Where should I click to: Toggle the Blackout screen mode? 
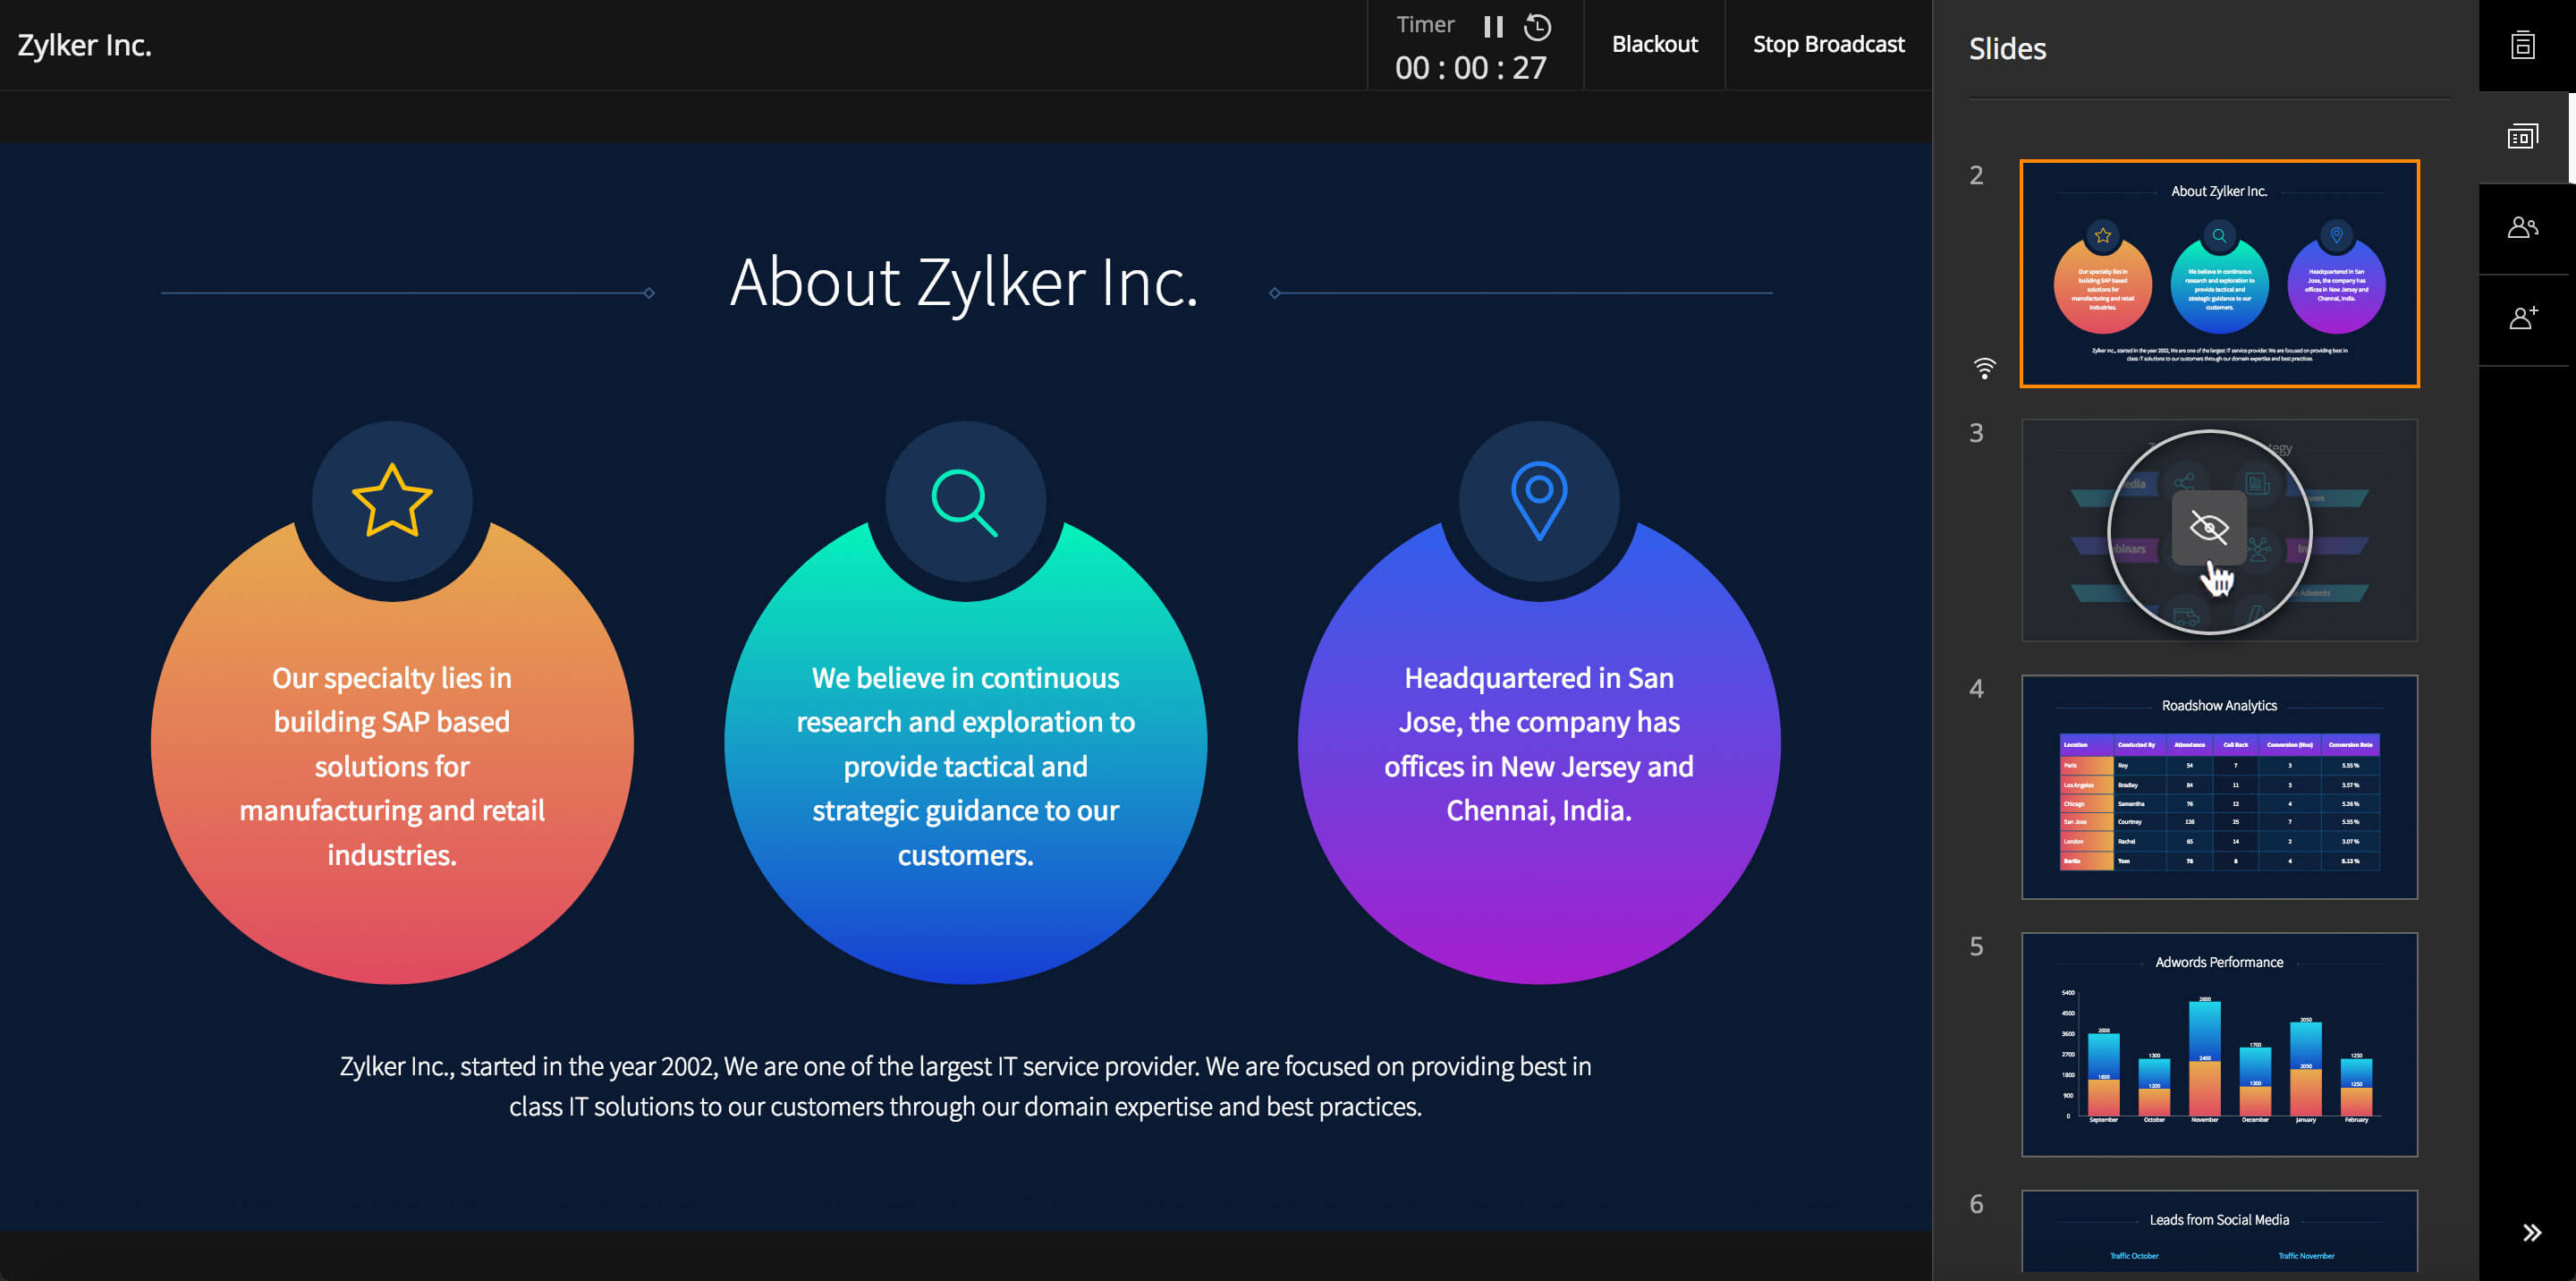(x=1651, y=45)
